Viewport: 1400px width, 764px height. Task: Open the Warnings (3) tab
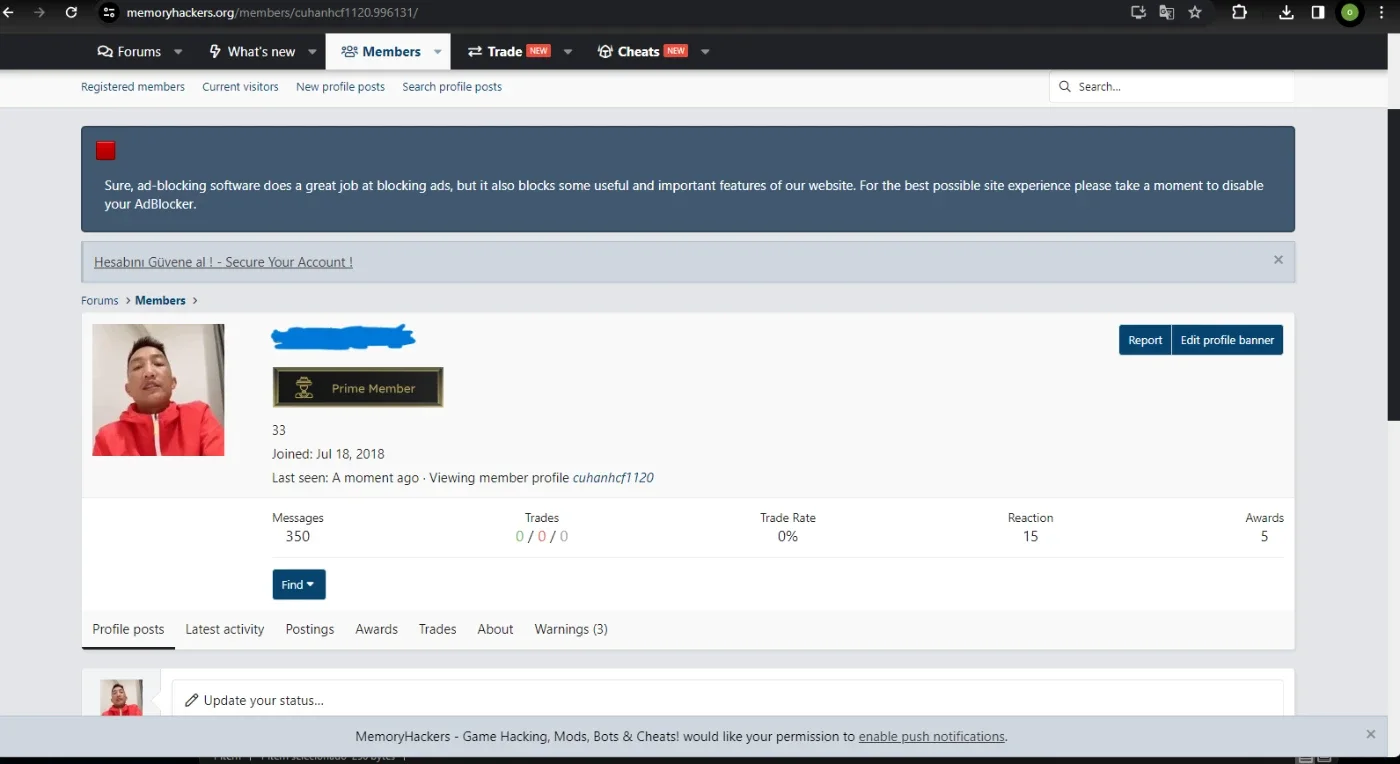tap(571, 629)
